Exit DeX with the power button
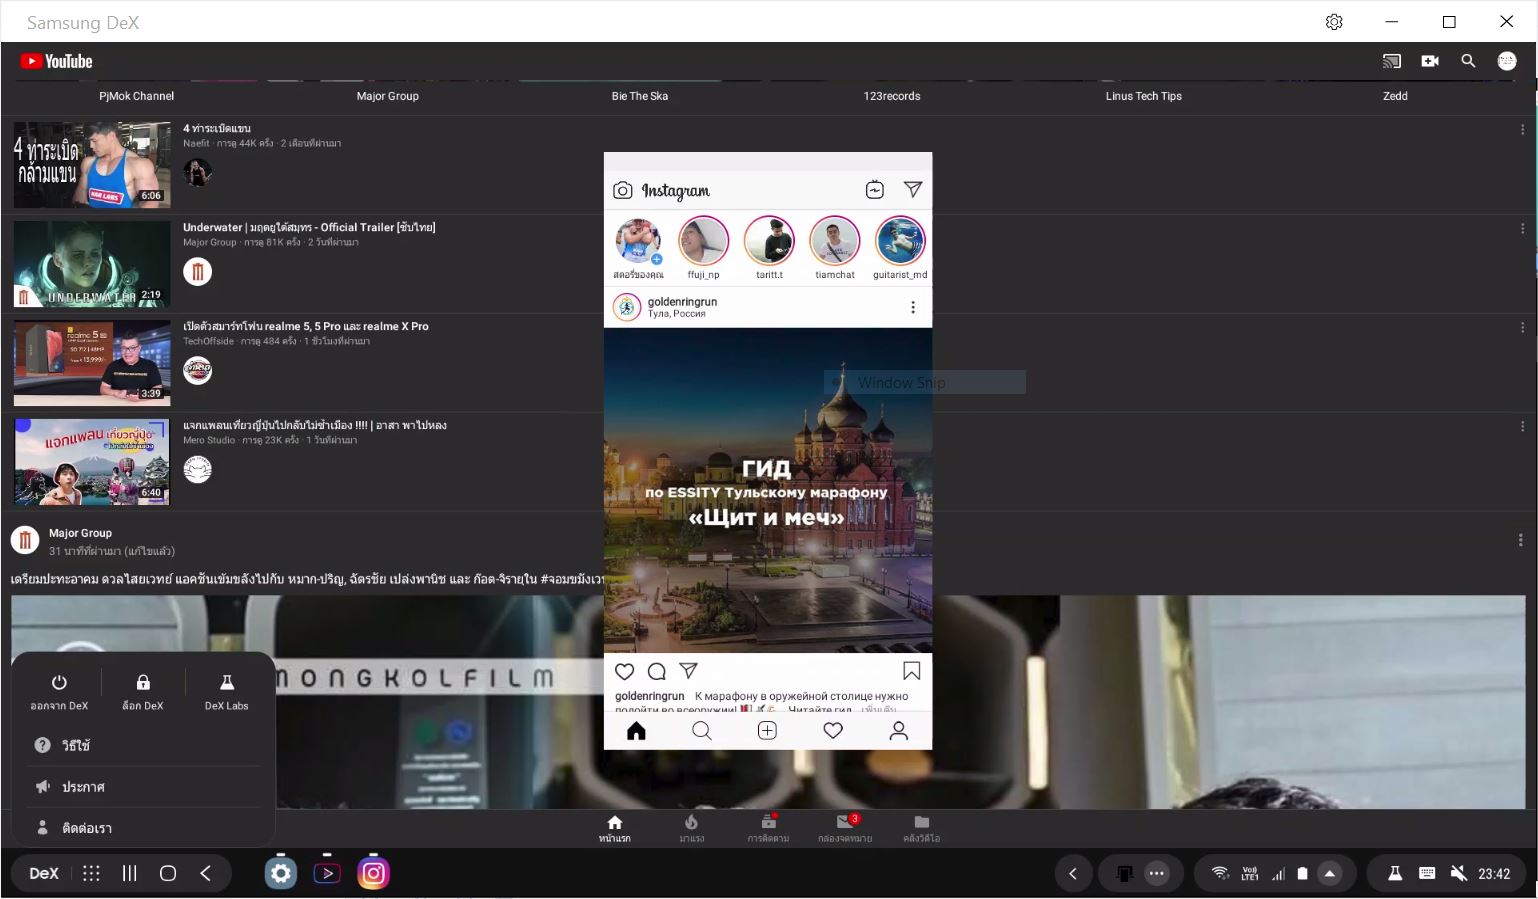Viewport: 1538px width, 899px height. pyautogui.click(x=59, y=691)
